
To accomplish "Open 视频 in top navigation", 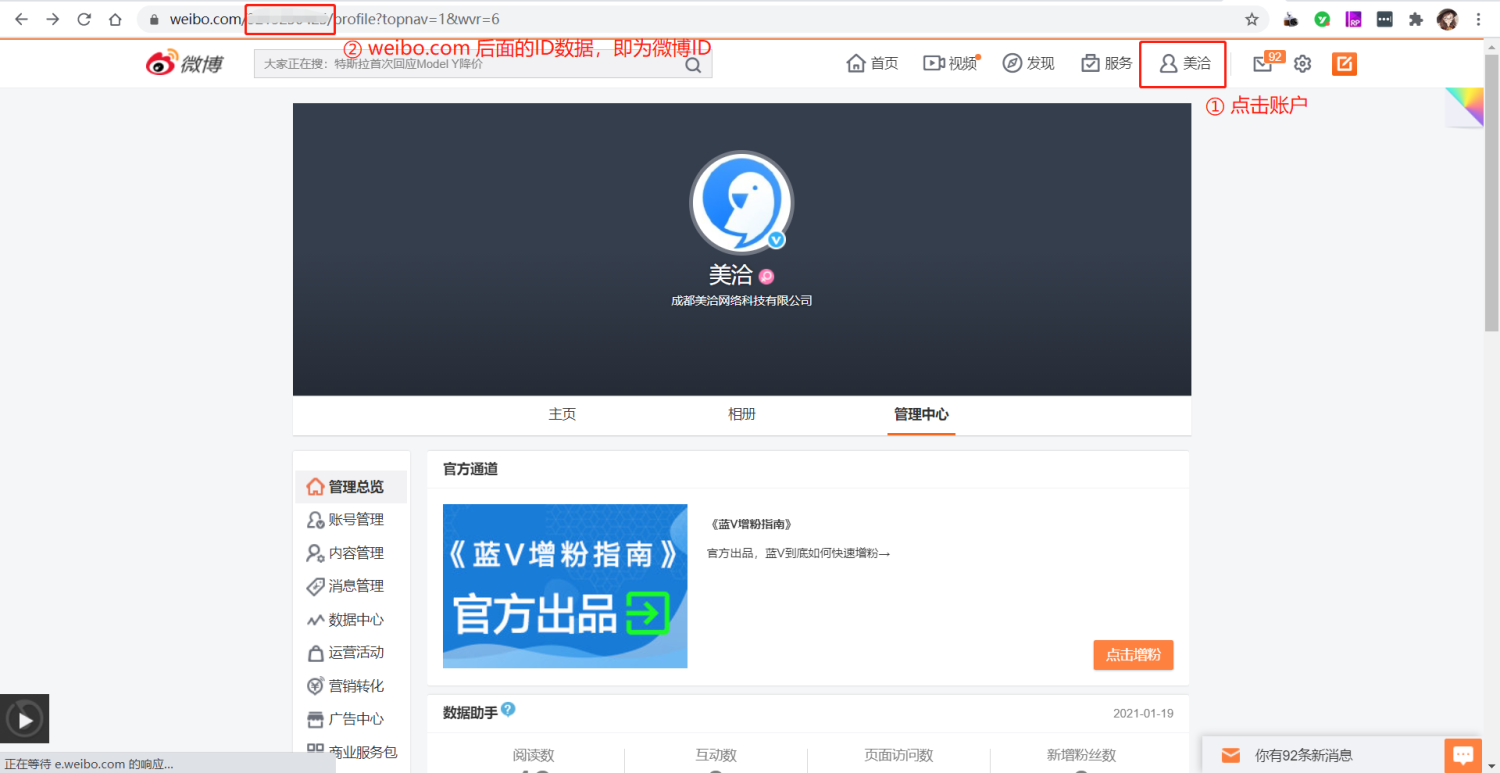I will [950, 63].
